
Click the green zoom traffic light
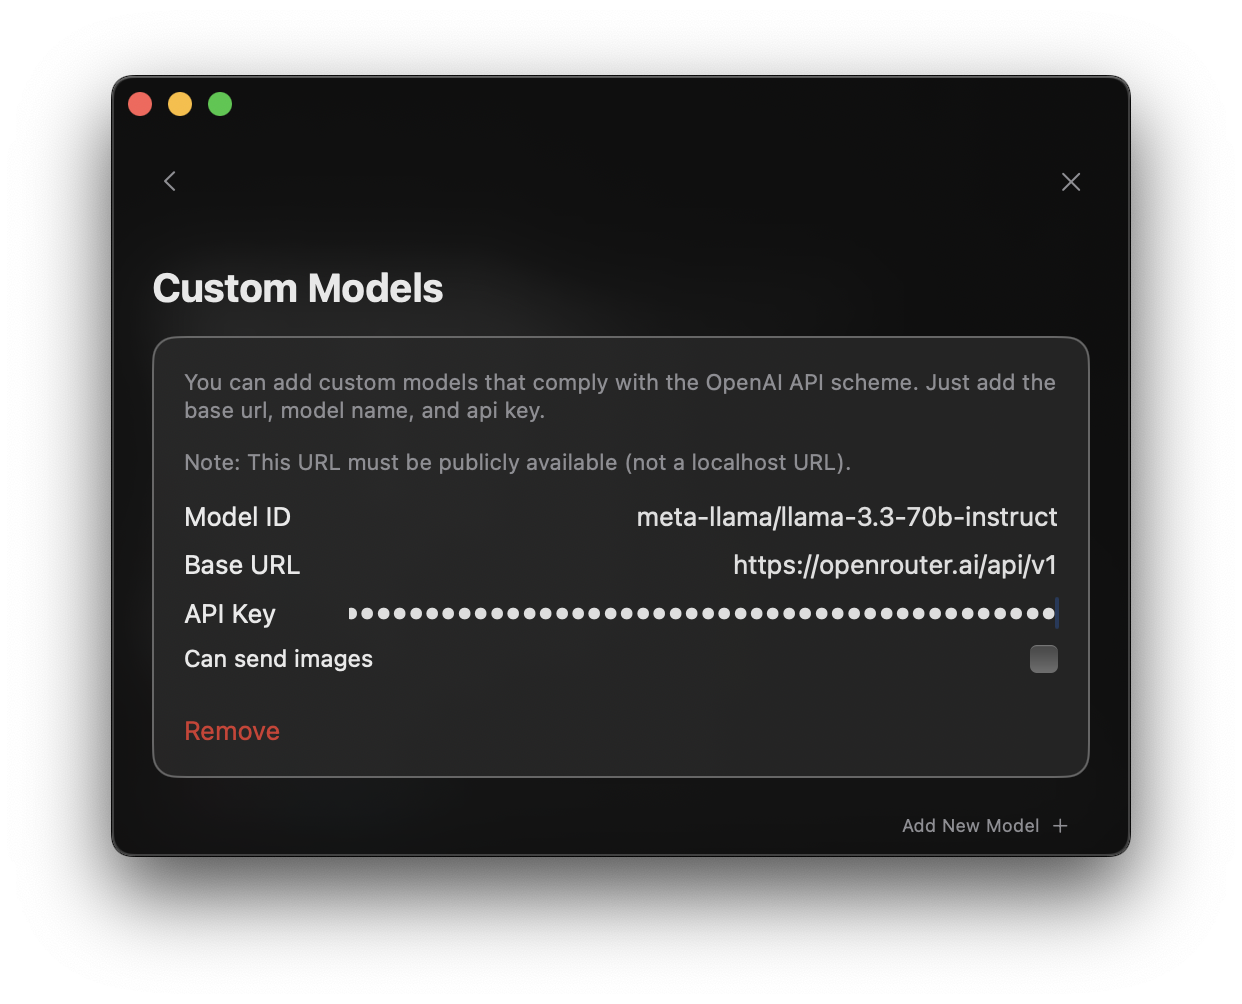pos(220,104)
